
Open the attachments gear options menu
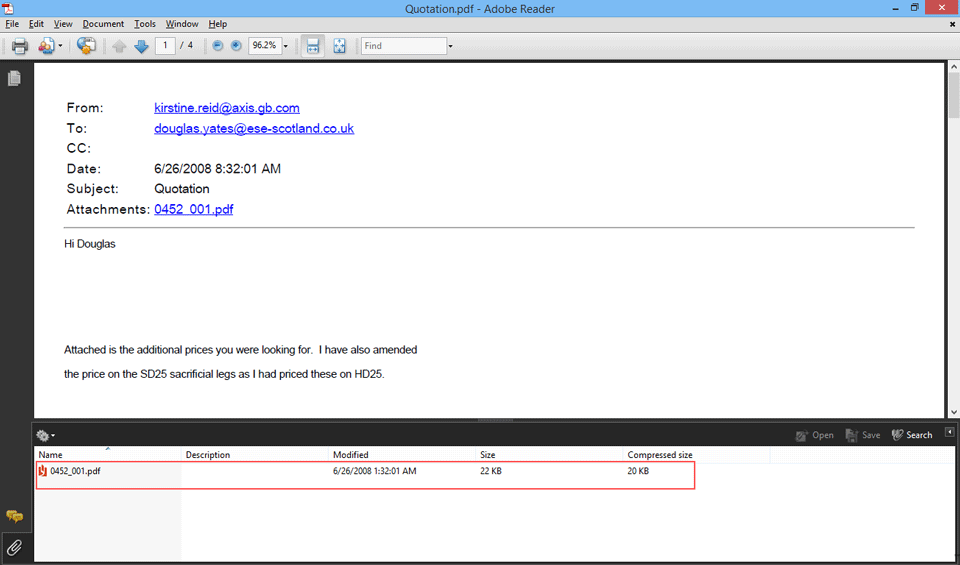tap(45, 435)
